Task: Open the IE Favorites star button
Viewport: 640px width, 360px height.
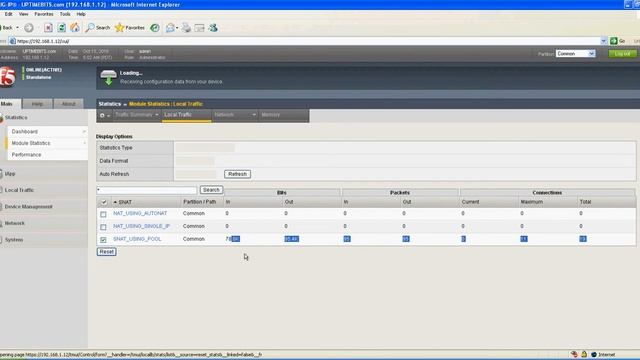Action: (x=130, y=28)
